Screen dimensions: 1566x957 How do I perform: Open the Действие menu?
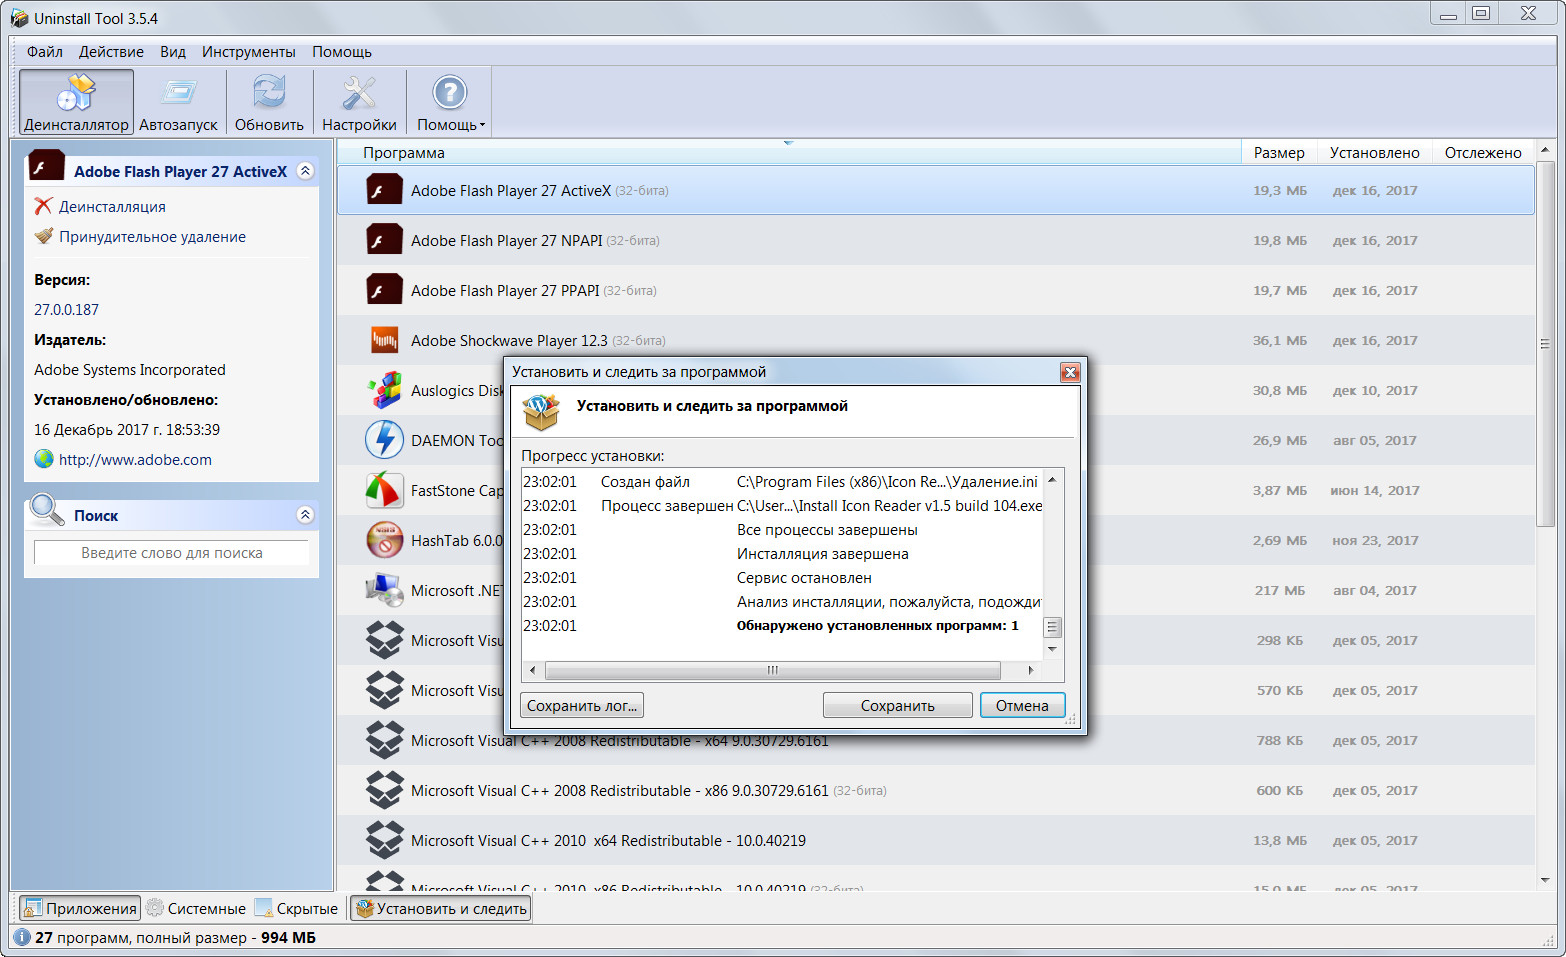111,52
